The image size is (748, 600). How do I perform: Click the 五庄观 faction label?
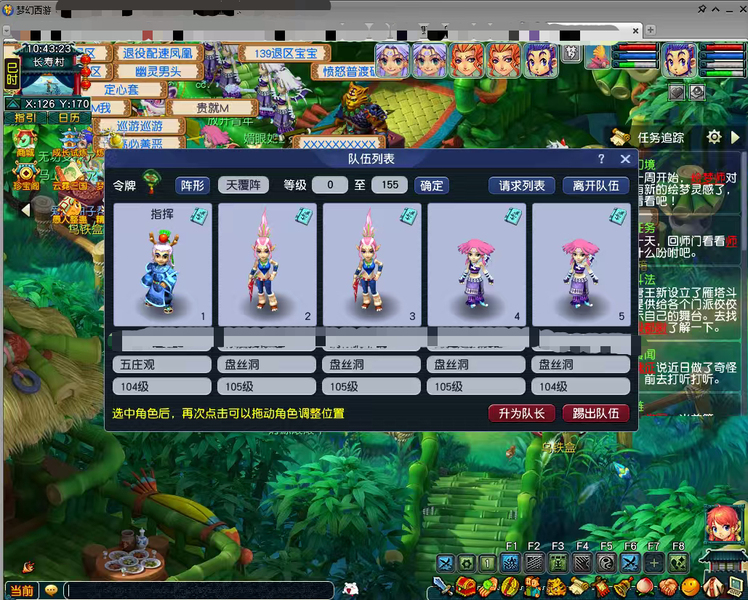click(x=162, y=364)
